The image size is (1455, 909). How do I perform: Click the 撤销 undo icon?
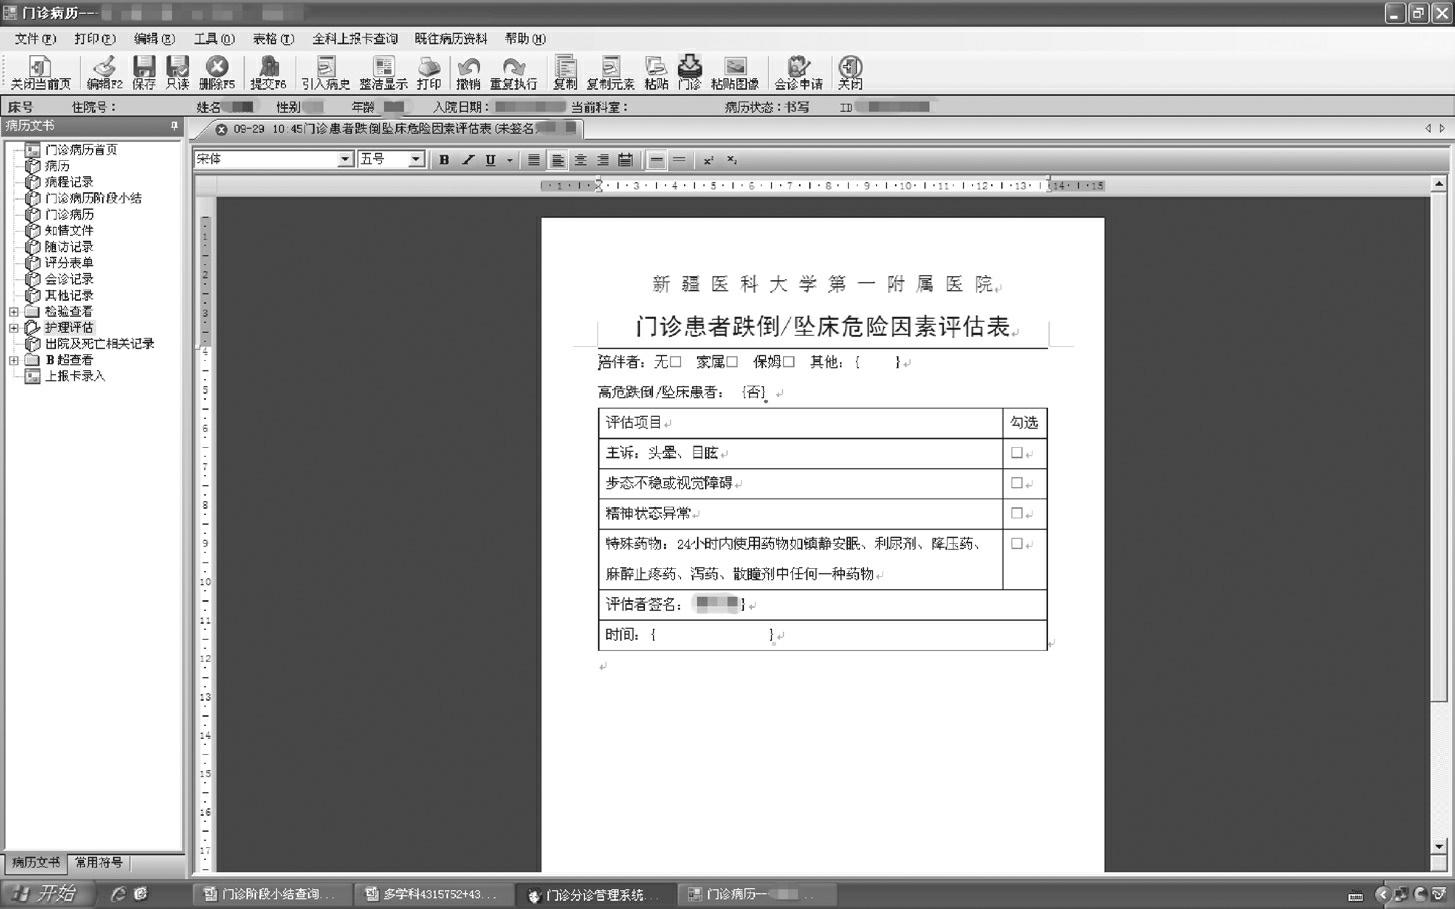468,73
